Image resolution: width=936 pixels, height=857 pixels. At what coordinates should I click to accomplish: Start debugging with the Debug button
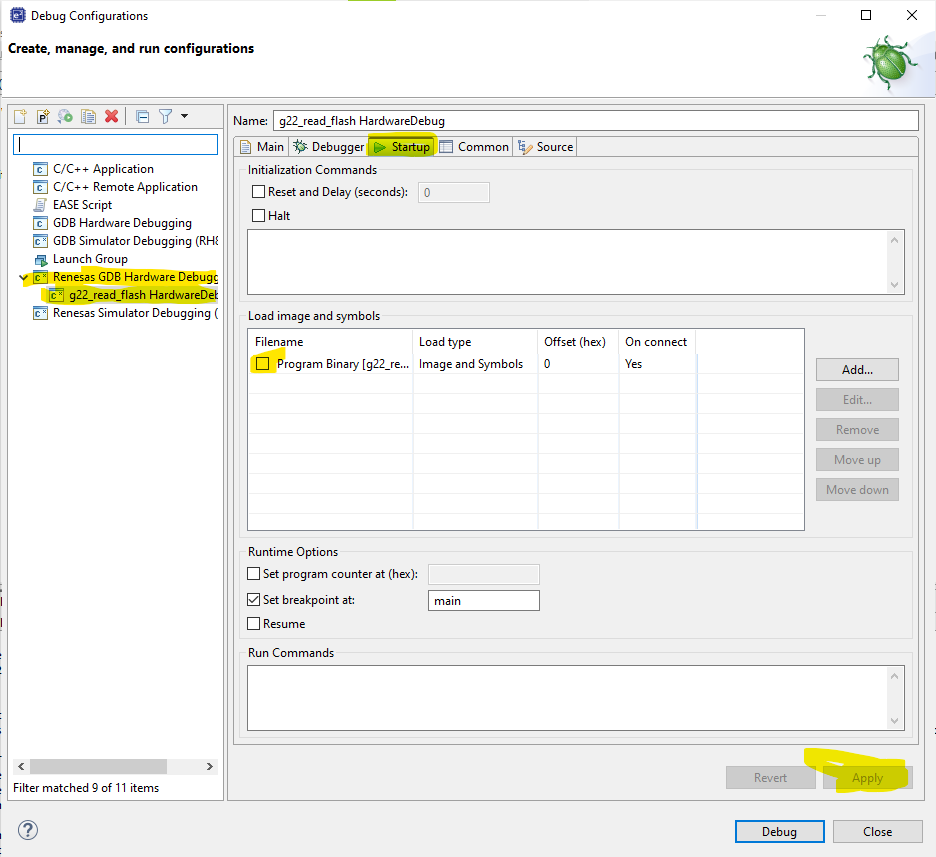(779, 831)
